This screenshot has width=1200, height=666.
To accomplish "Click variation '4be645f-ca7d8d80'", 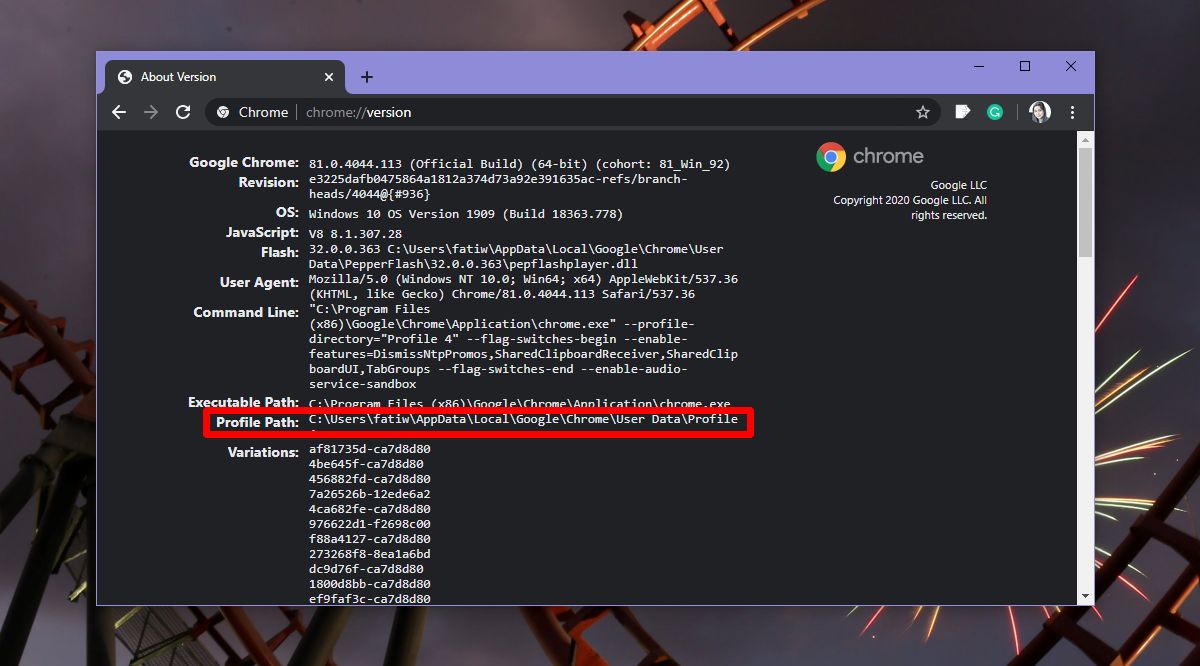I will (366, 464).
